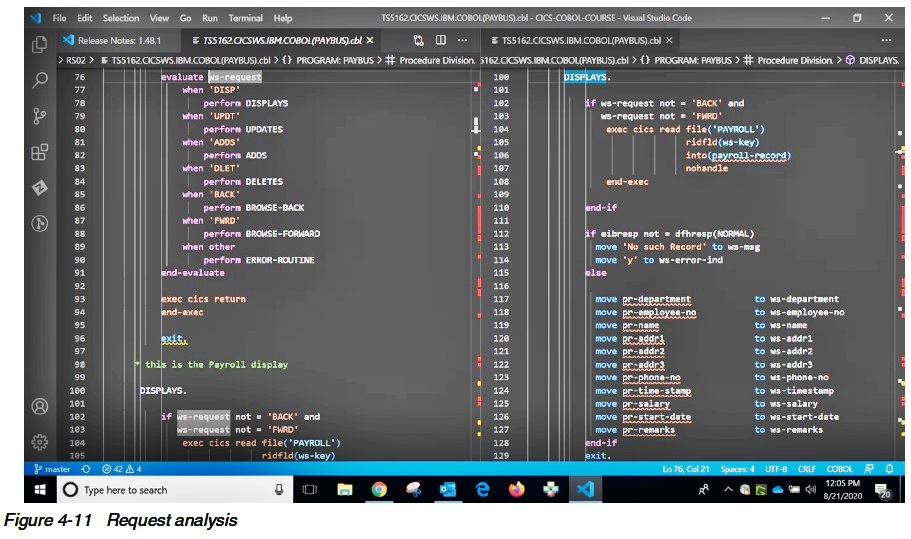Open more actions menu of right editor group

pyautogui.click(x=884, y=40)
